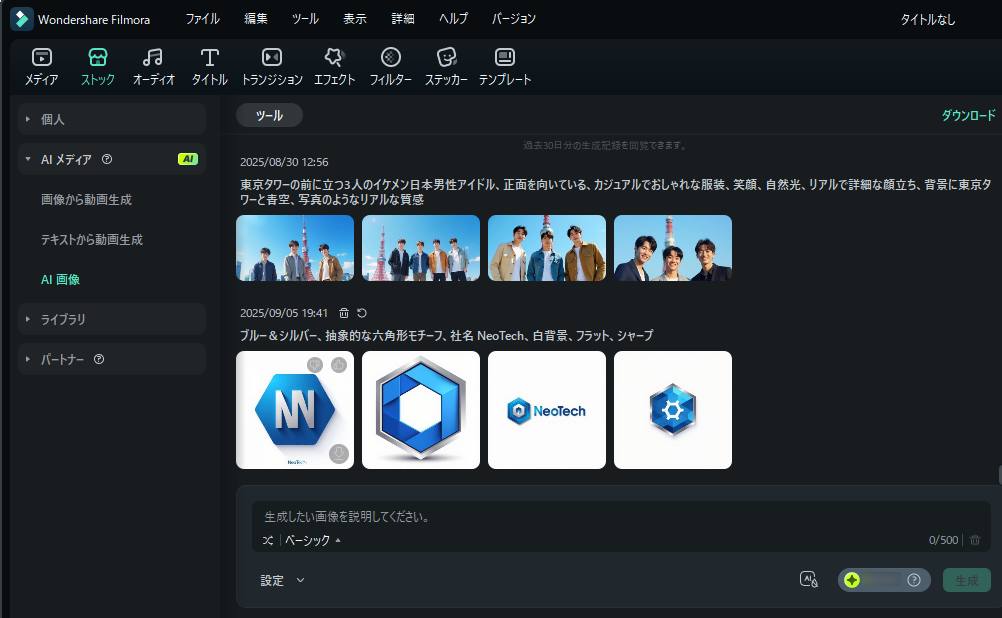The image size is (1002, 618).
Task: Open the ツール menu in the menu bar
Action: [x=305, y=19]
